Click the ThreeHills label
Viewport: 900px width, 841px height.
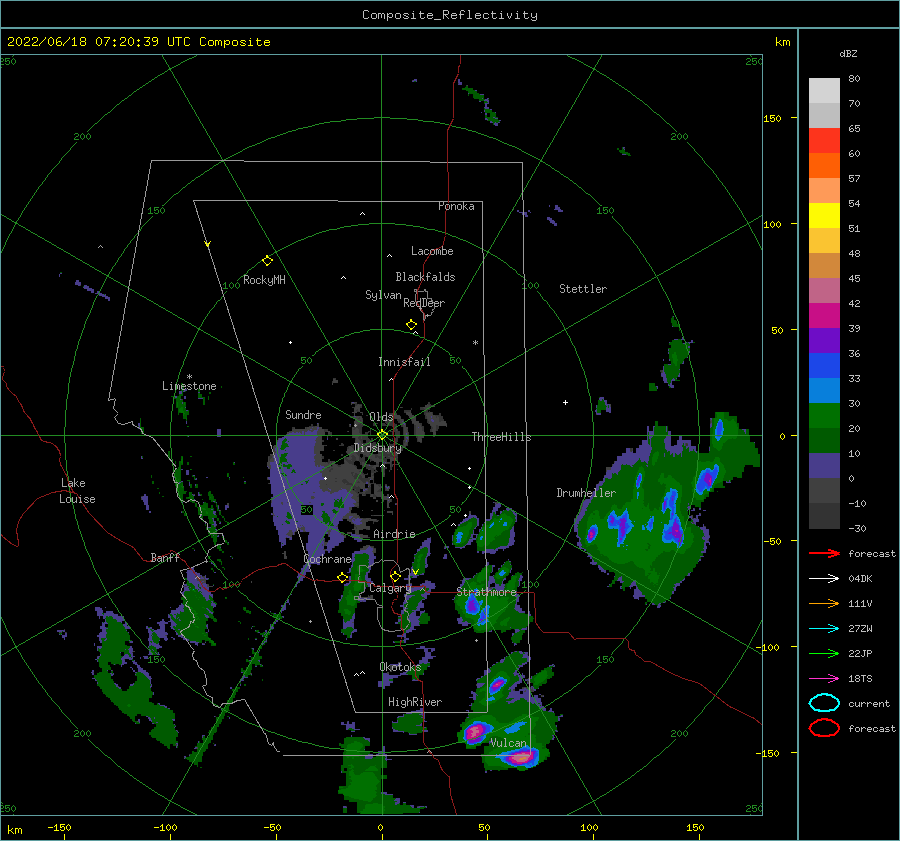click(x=502, y=437)
